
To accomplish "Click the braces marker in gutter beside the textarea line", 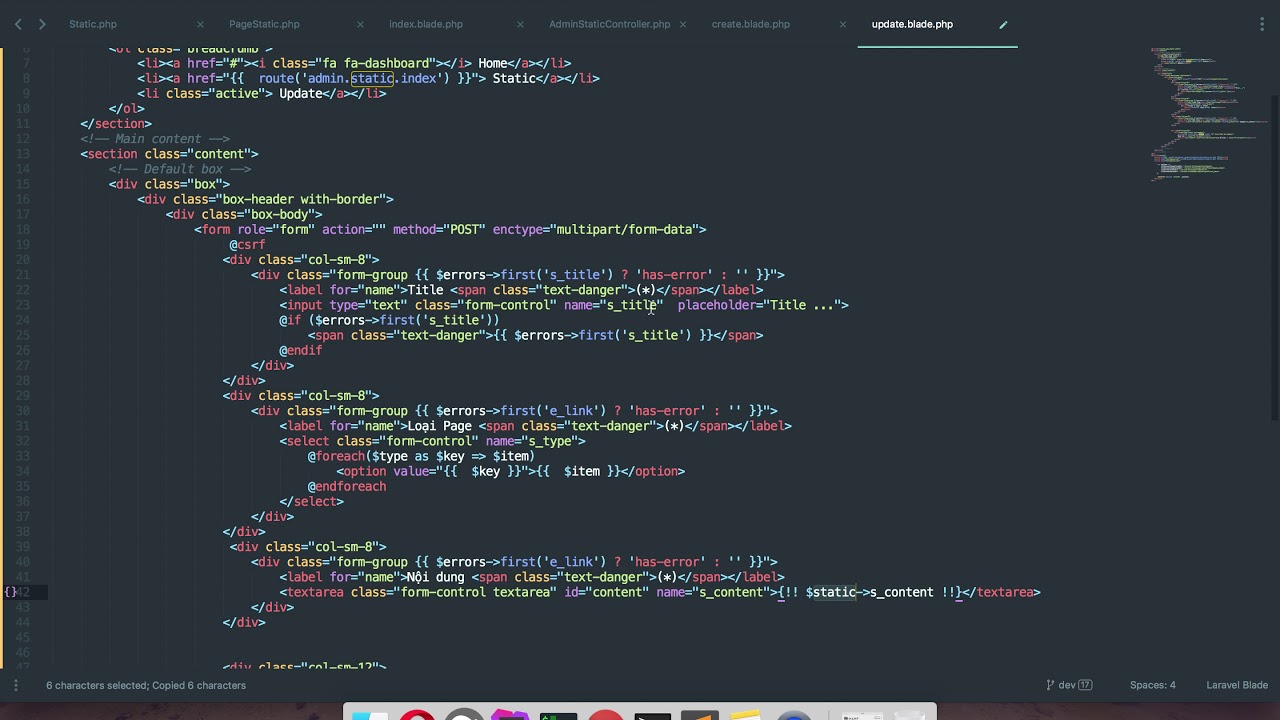I will (10, 592).
